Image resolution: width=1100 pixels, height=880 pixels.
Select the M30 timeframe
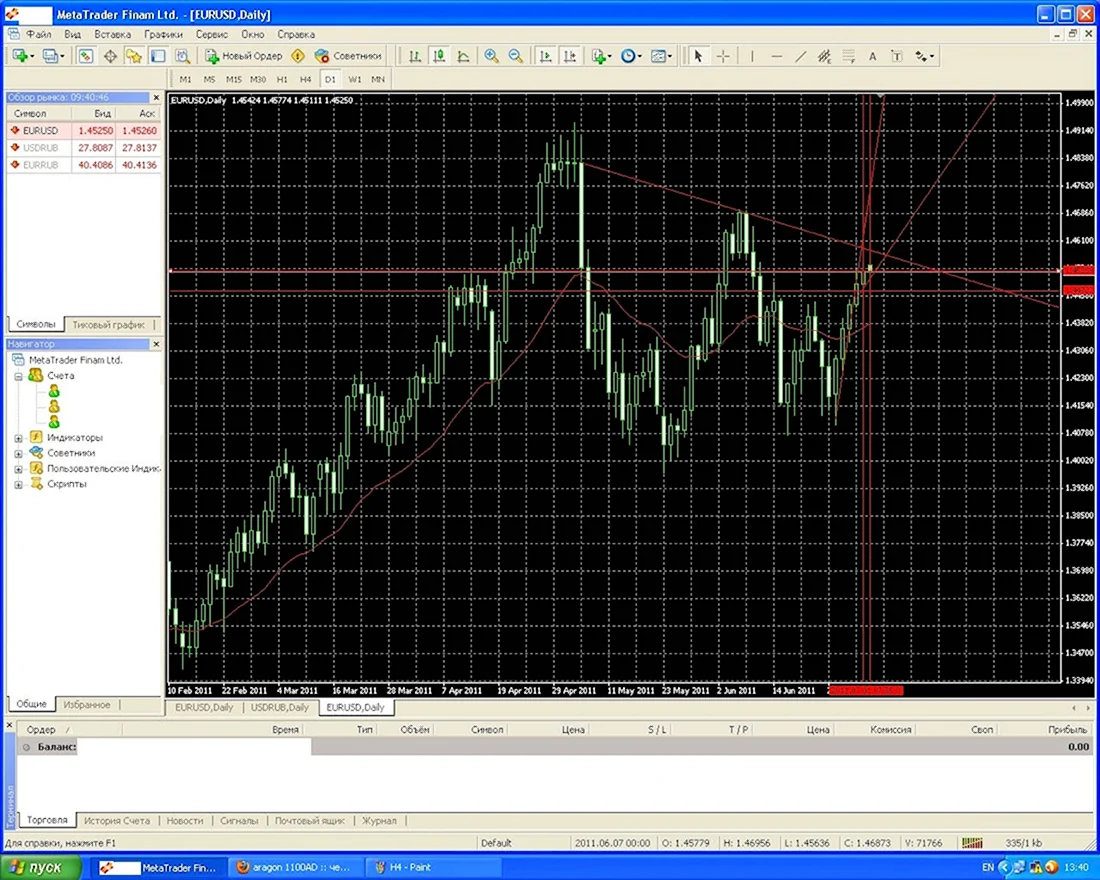(x=257, y=79)
